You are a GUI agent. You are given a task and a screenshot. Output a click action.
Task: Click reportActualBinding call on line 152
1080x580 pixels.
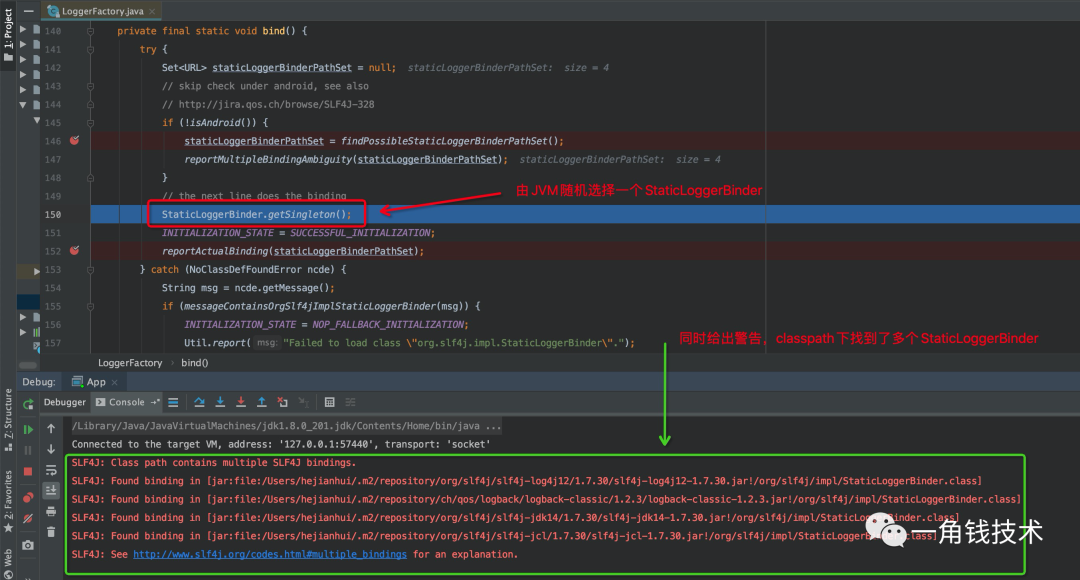(x=293, y=251)
